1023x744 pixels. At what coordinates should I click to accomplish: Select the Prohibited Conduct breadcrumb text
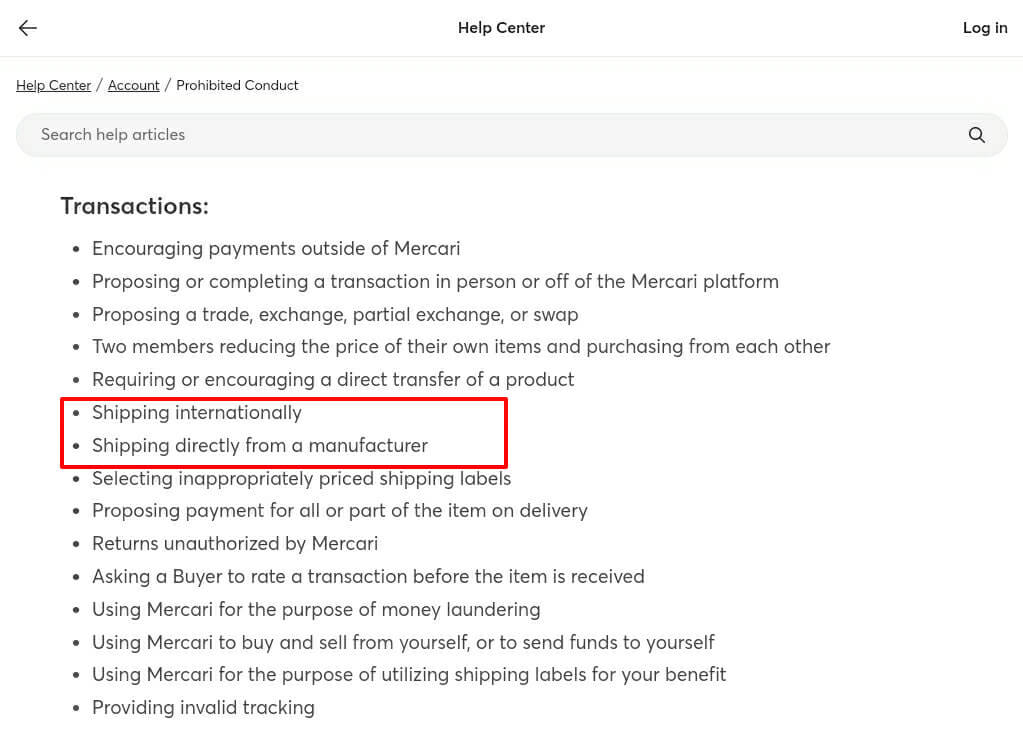237,85
